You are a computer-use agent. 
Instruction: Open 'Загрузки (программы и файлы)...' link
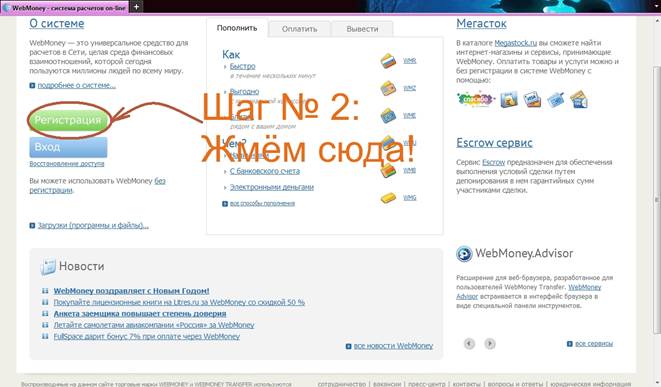(x=93, y=226)
